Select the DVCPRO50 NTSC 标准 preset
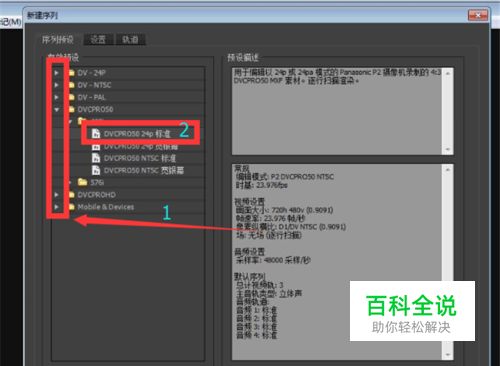 coord(140,158)
